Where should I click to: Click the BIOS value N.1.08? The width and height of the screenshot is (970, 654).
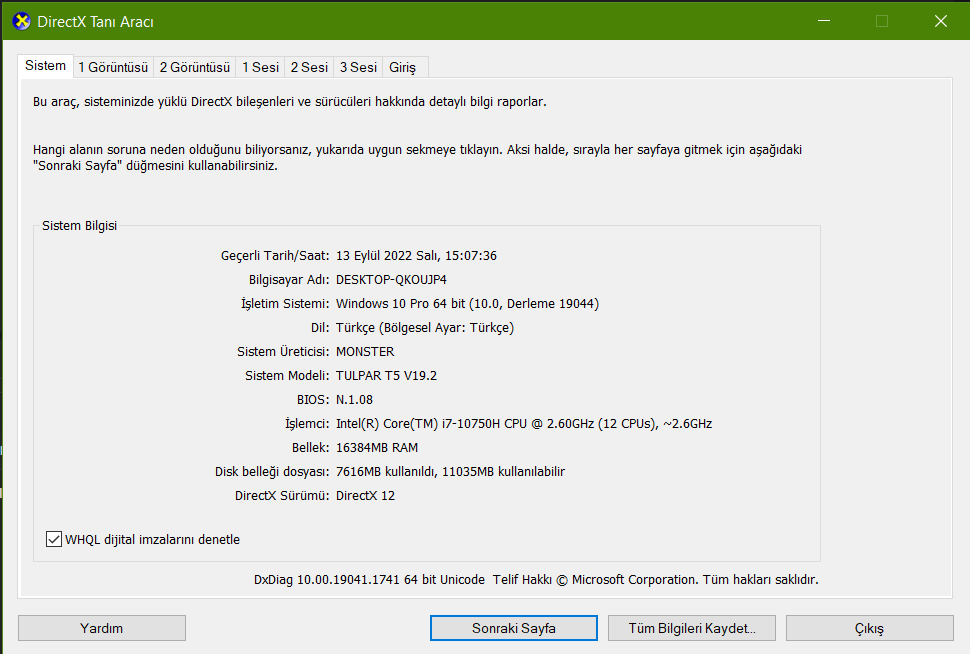(x=354, y=400)
